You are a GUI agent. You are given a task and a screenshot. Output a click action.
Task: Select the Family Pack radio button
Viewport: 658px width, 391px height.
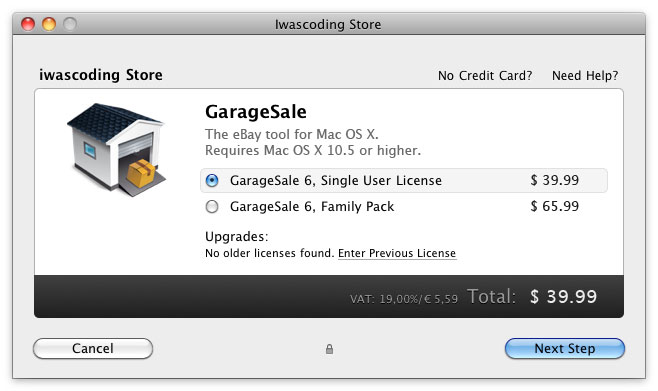[212, 206]
